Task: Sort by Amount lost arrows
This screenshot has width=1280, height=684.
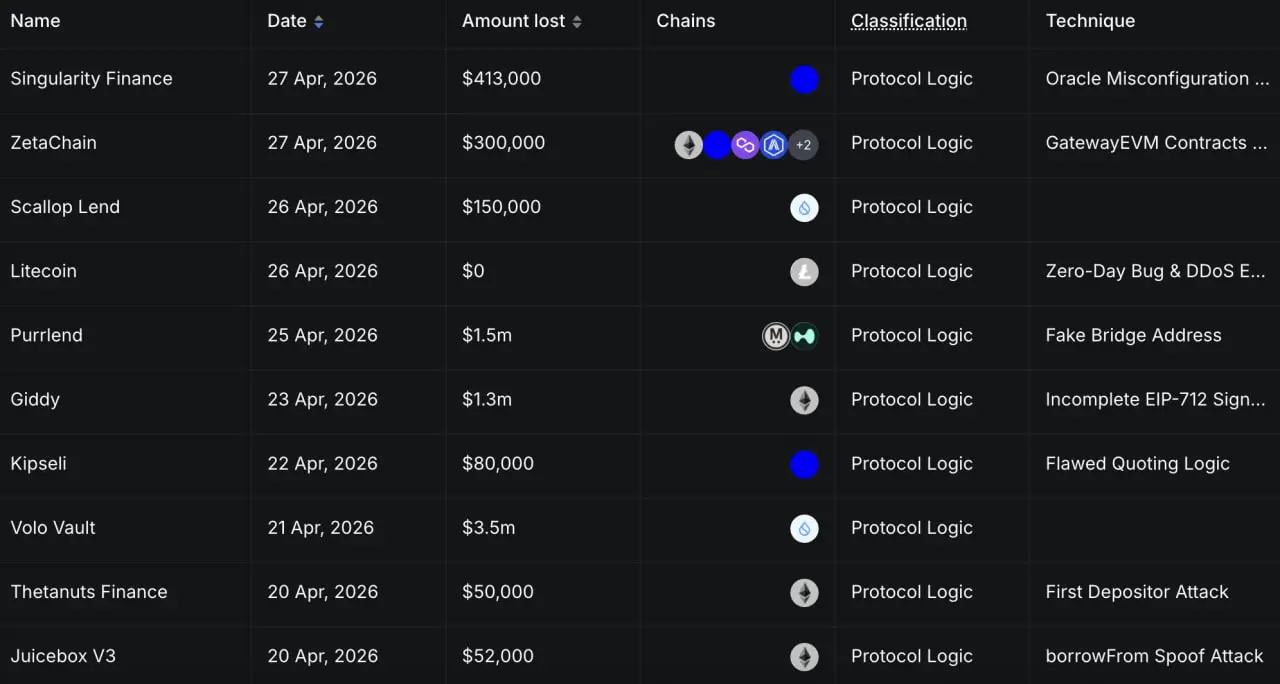Action: click(x=577, y=22)
